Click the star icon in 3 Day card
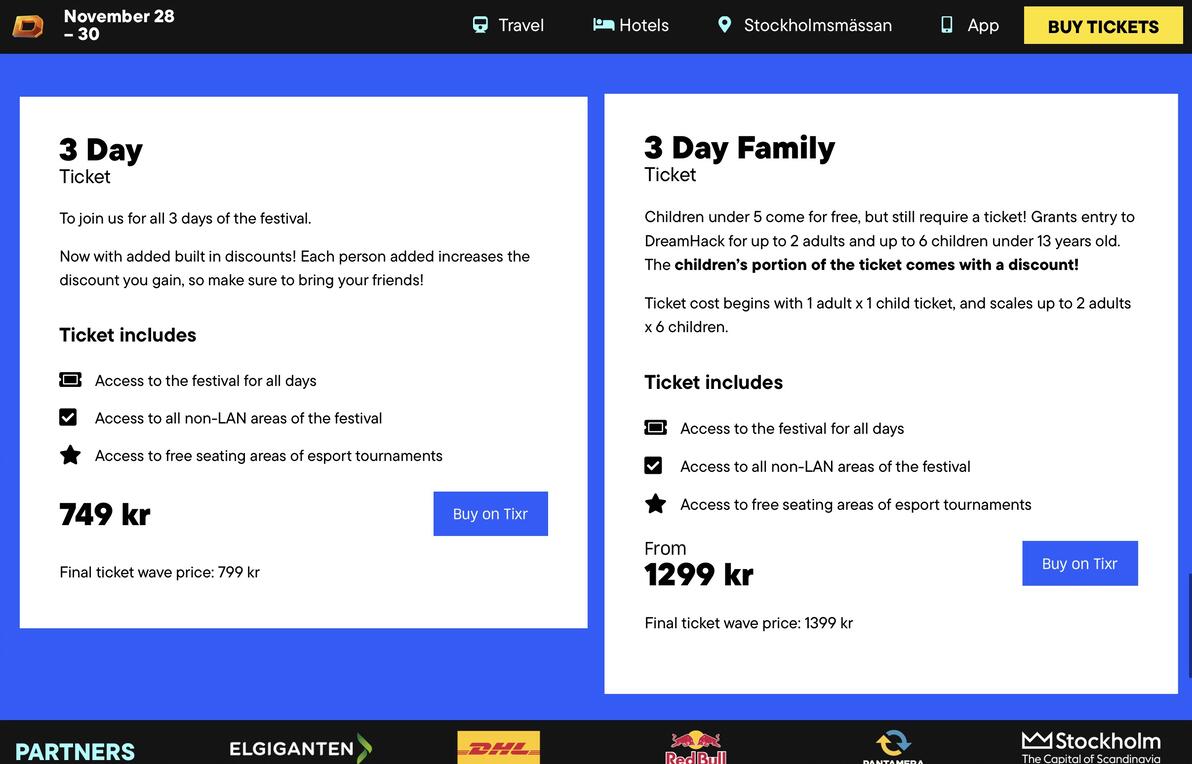1192x764 pixels. click(70, 455)
